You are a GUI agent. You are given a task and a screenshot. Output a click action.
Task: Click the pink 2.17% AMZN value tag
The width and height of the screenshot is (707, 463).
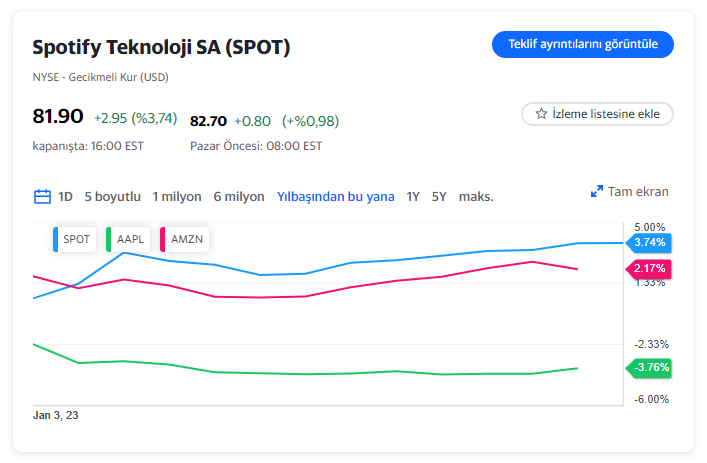(x=648, y=269)
